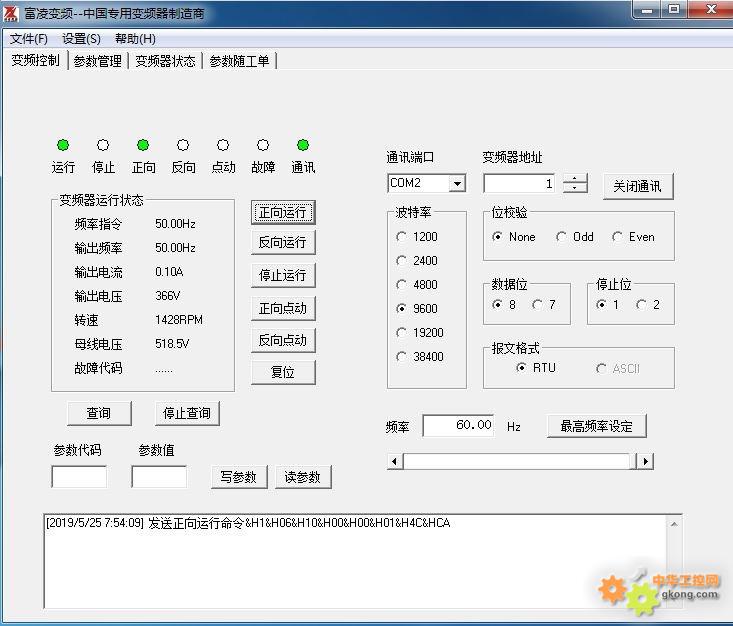The image size is (733, 626).
Task: Select the 9600 baud rate
Action: tap(417, 309)
